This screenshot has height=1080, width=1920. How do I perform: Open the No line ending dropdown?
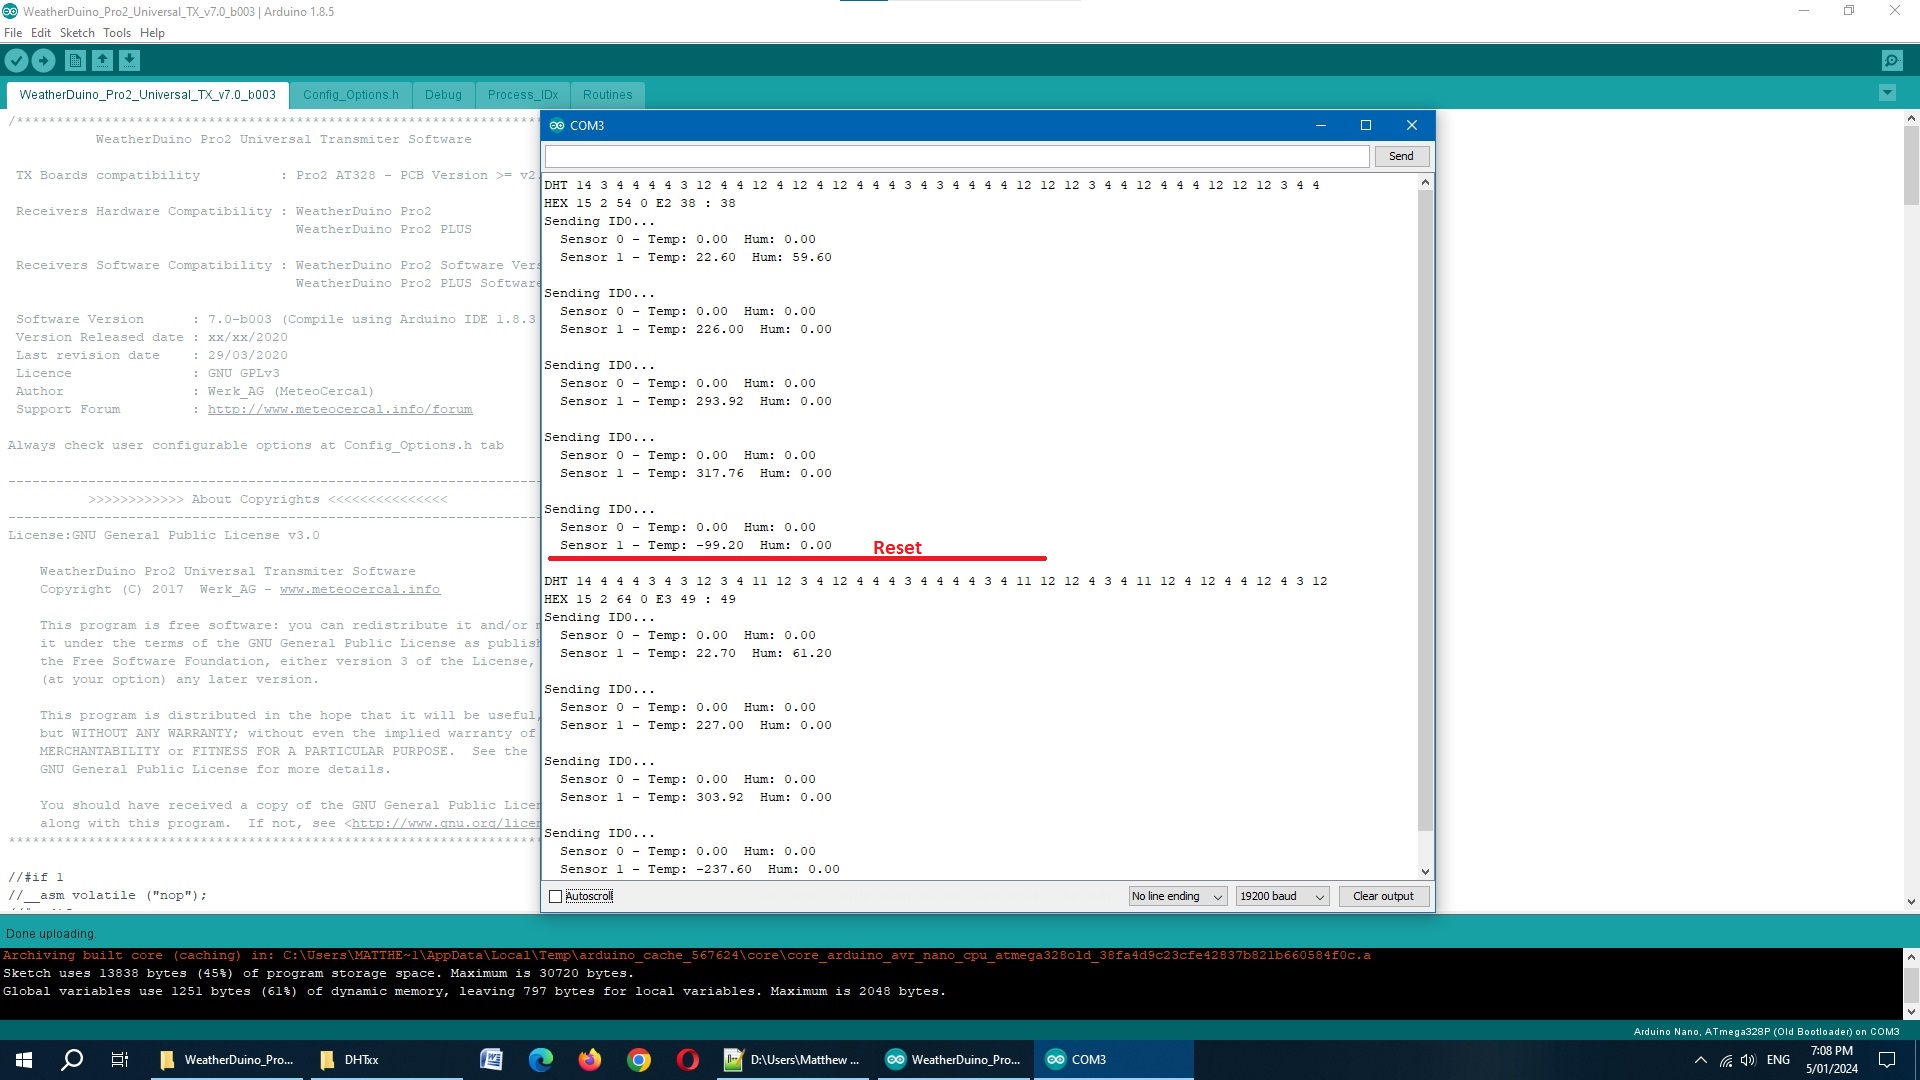pyautogui.click(x=1177, y=897)
